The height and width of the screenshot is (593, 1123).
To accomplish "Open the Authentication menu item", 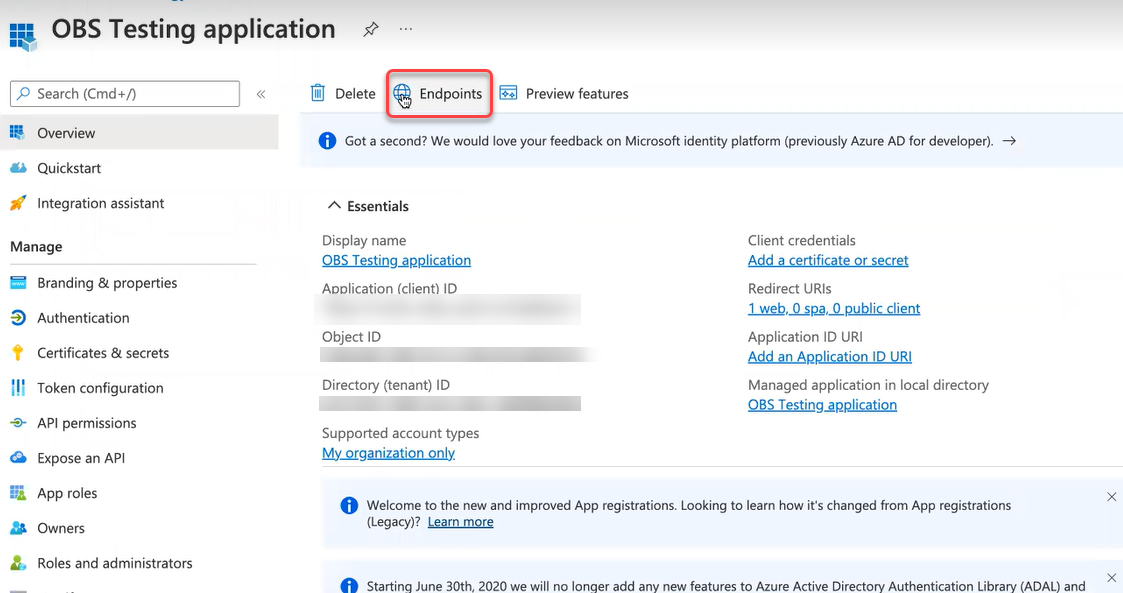I will pos(83,318).
